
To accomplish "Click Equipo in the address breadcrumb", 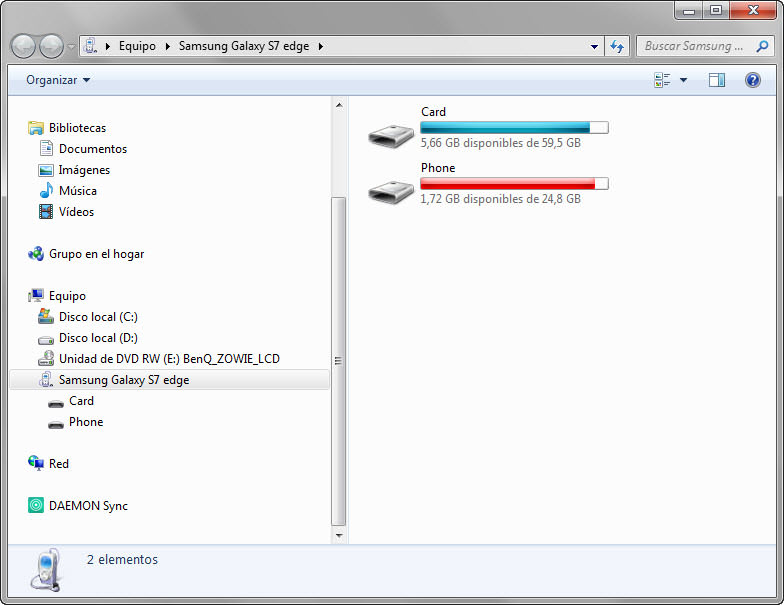I will point(137,46).
